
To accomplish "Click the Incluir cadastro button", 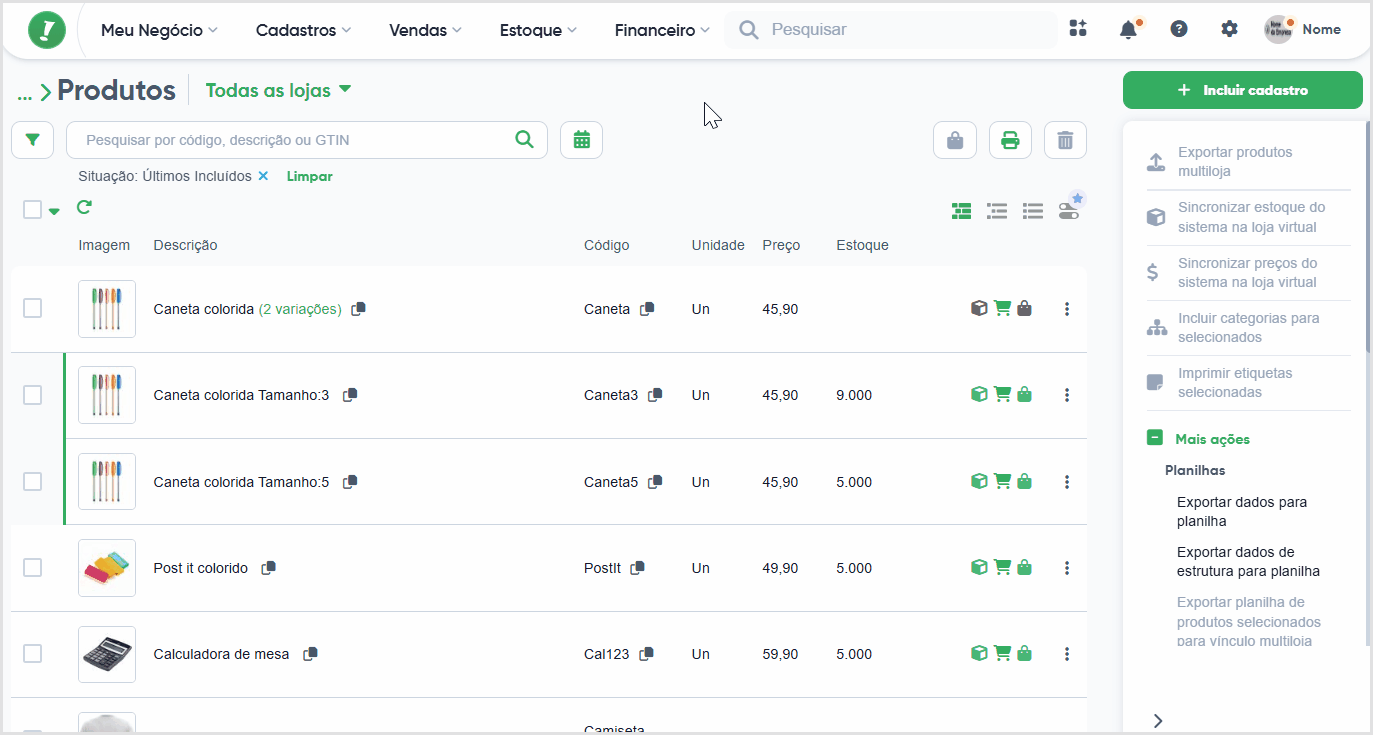I will coord(1242,90).
